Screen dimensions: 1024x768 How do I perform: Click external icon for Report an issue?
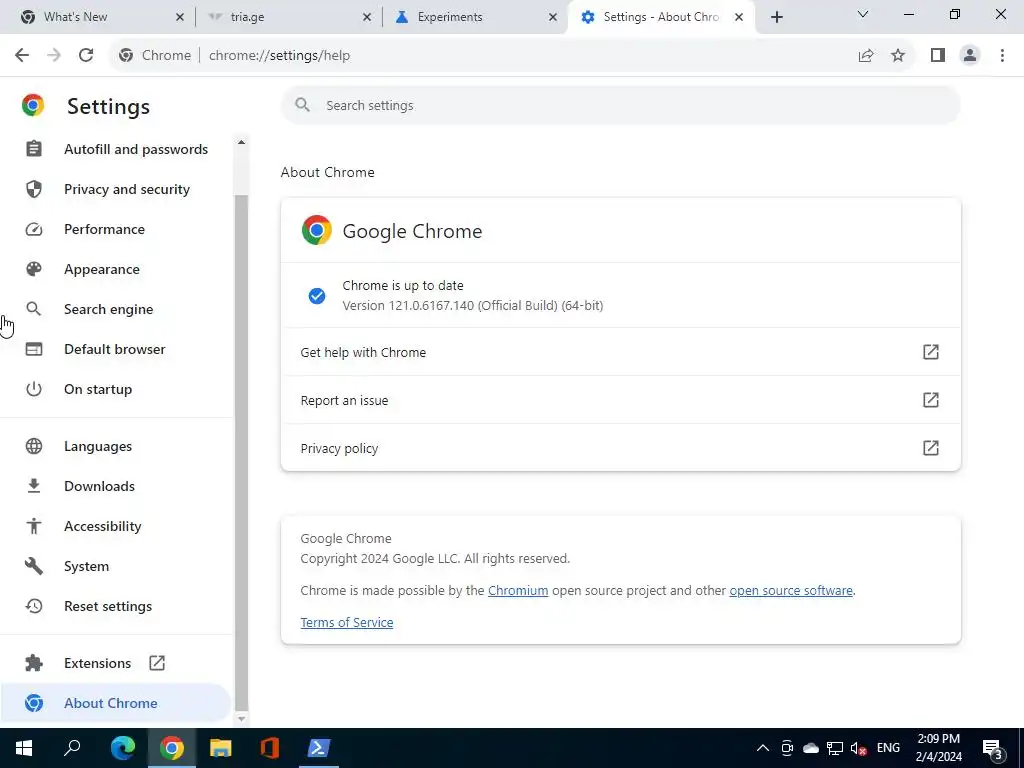click(x=931, y=400)
